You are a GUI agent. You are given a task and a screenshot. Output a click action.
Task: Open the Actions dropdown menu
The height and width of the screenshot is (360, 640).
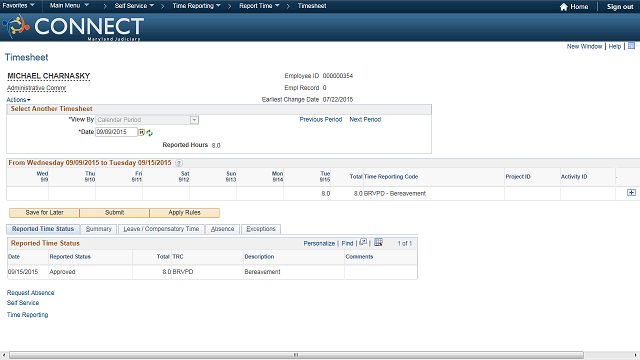(18, 100)
